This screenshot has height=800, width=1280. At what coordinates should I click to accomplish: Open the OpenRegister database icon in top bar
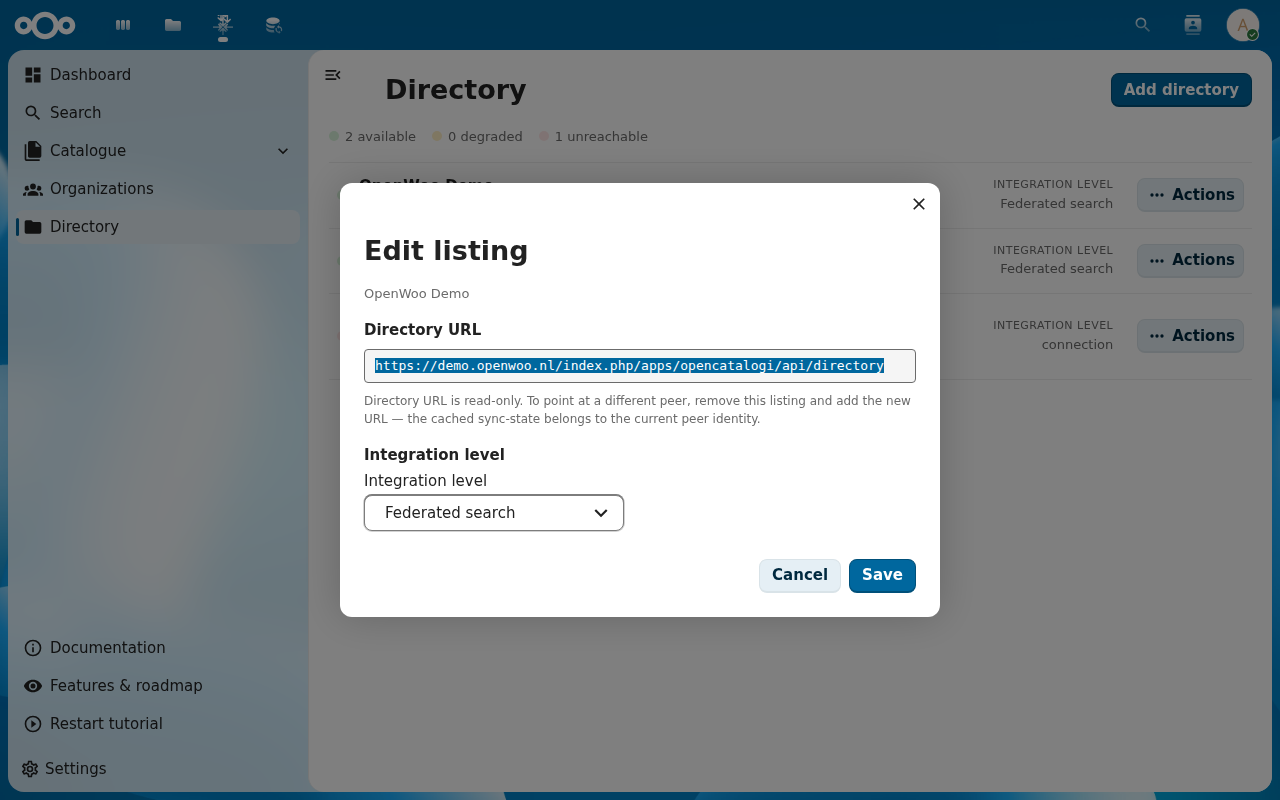tap(273, 25)
